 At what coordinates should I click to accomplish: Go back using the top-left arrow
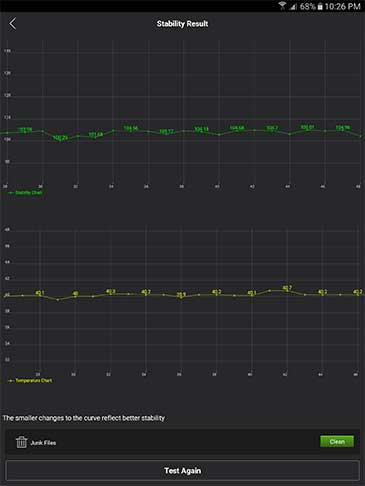[12, 24]
